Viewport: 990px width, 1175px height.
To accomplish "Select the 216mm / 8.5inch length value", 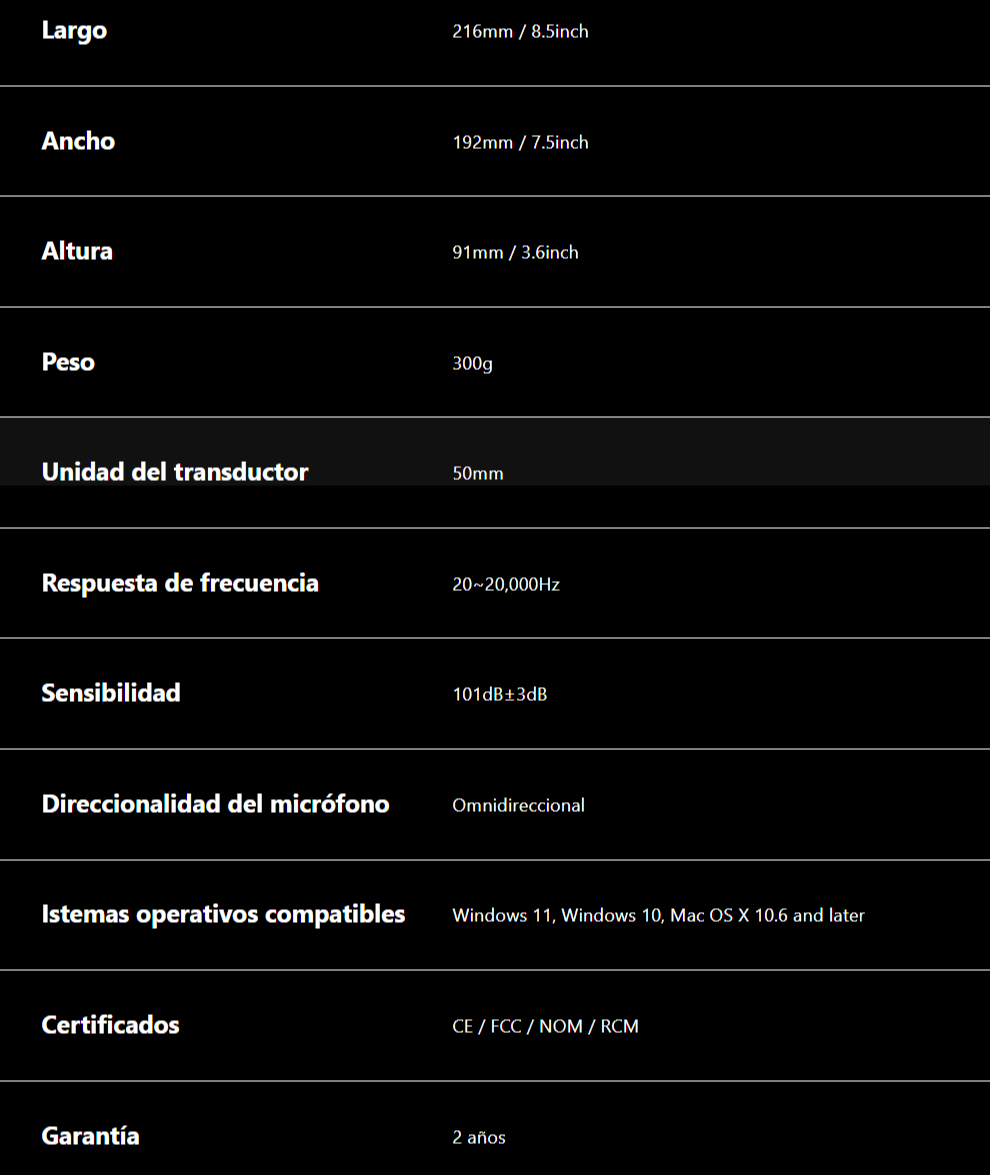I will [520, 32].
